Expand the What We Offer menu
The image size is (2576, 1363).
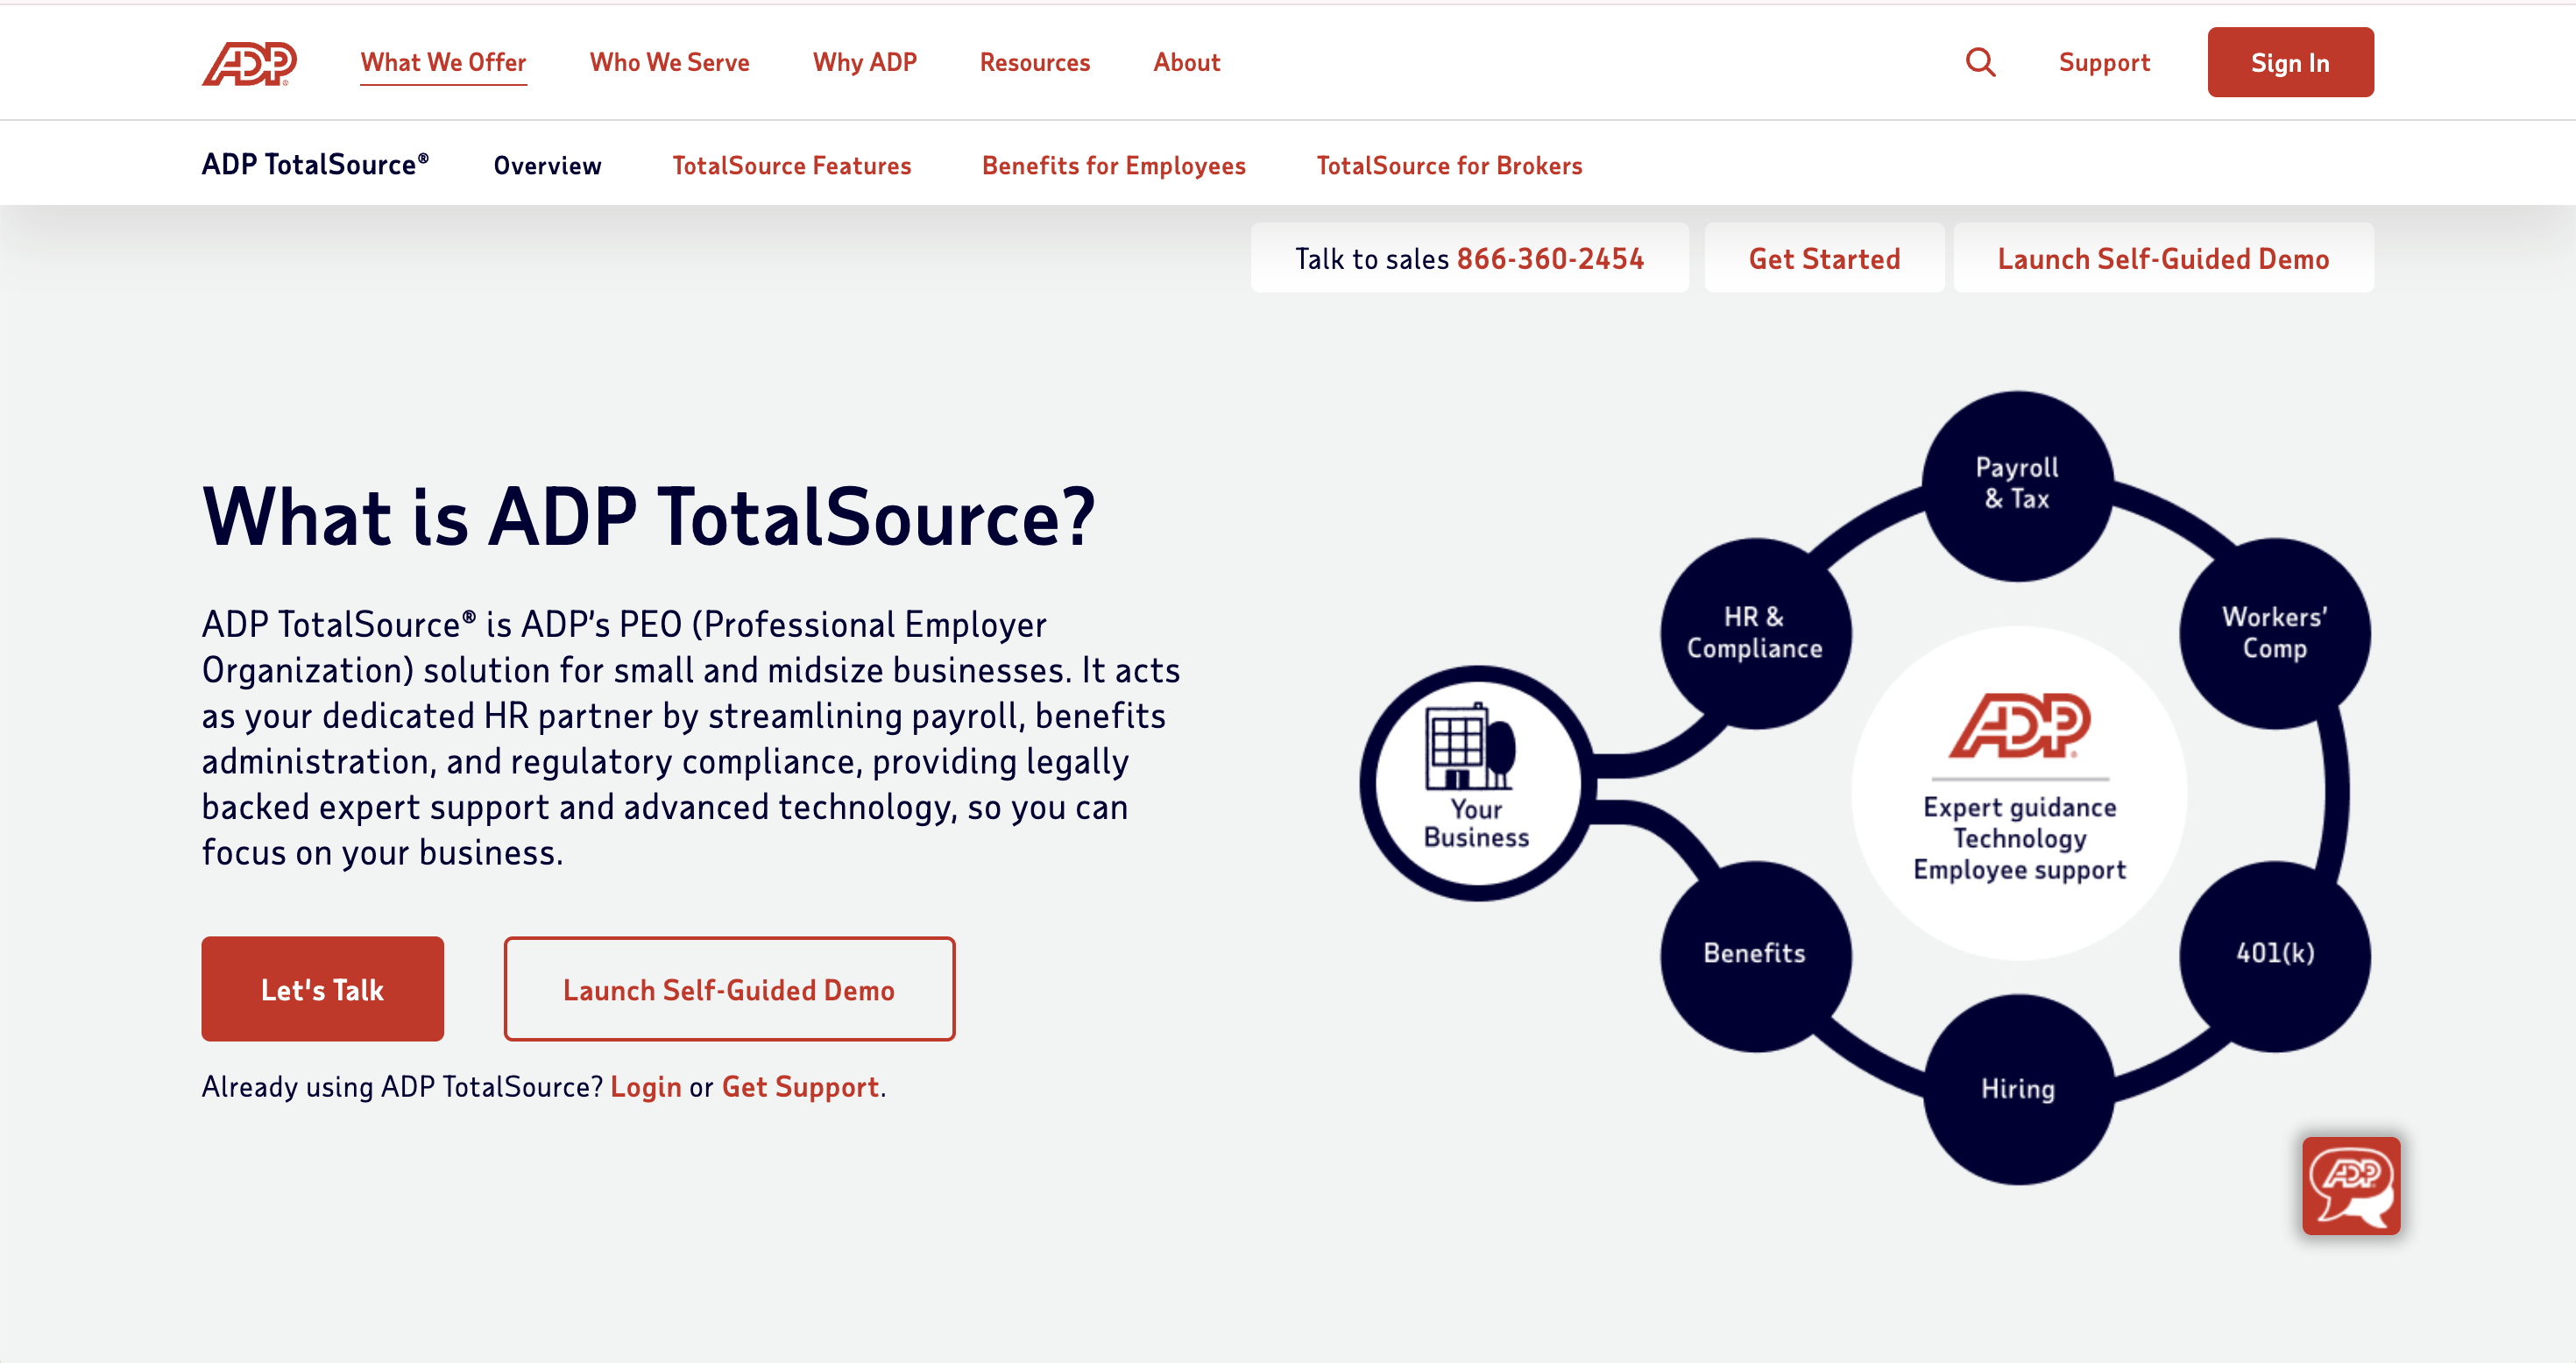click(443, 63)
